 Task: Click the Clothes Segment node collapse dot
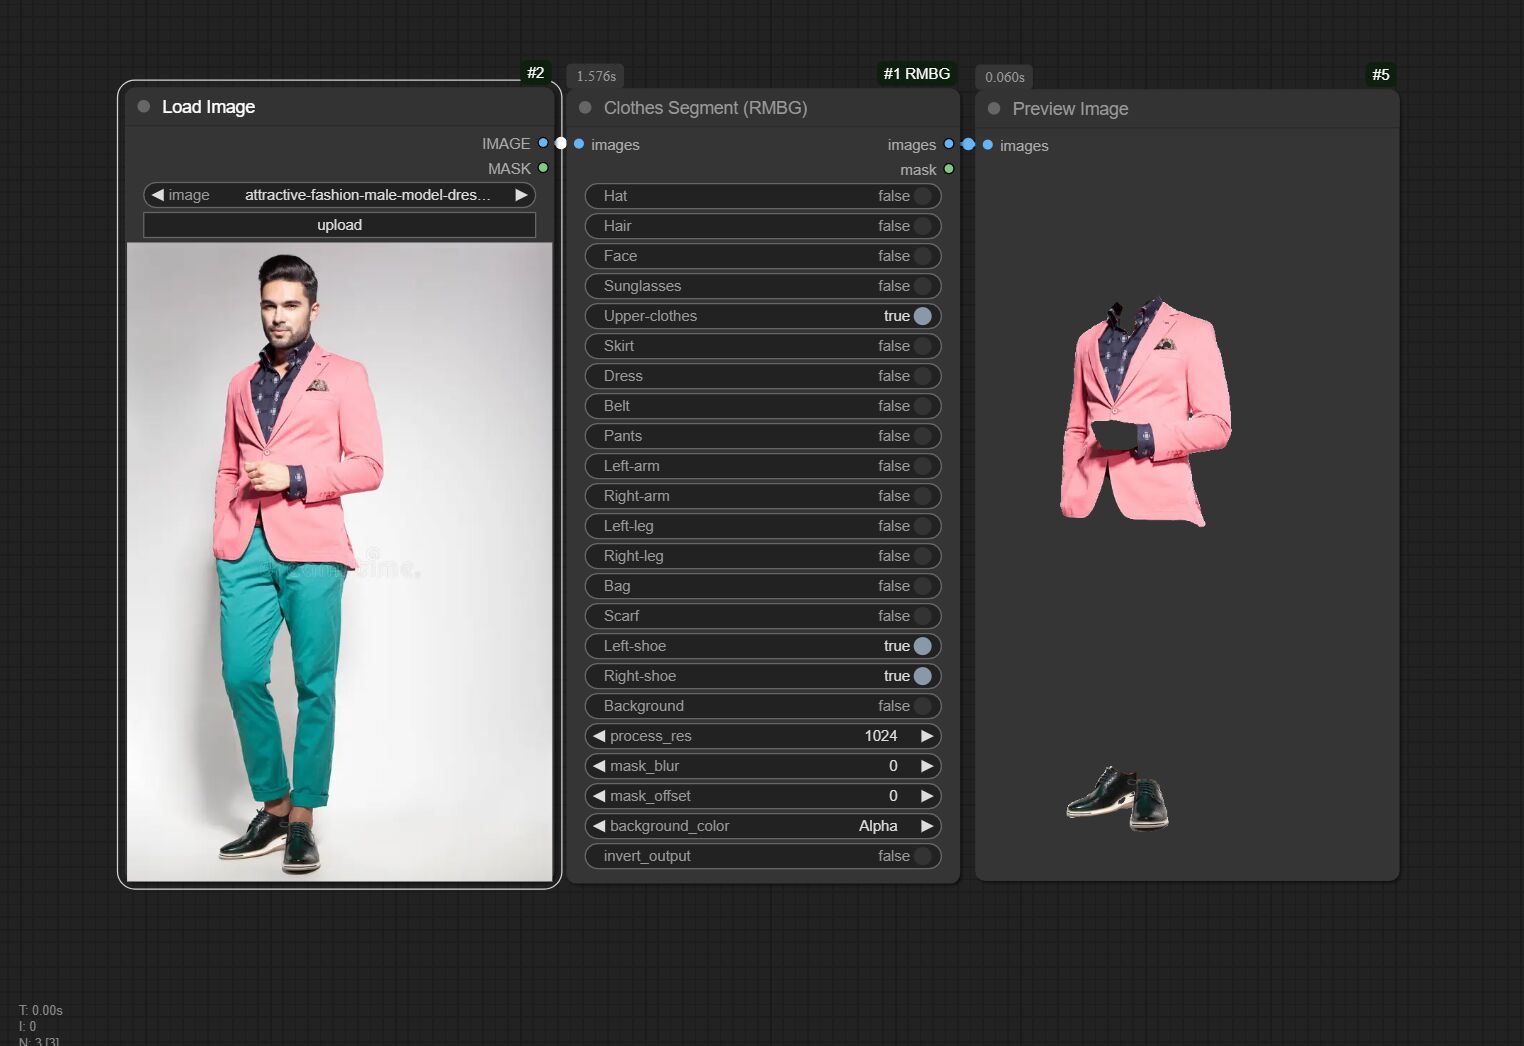pyautogui.click(x=585, y=108)
